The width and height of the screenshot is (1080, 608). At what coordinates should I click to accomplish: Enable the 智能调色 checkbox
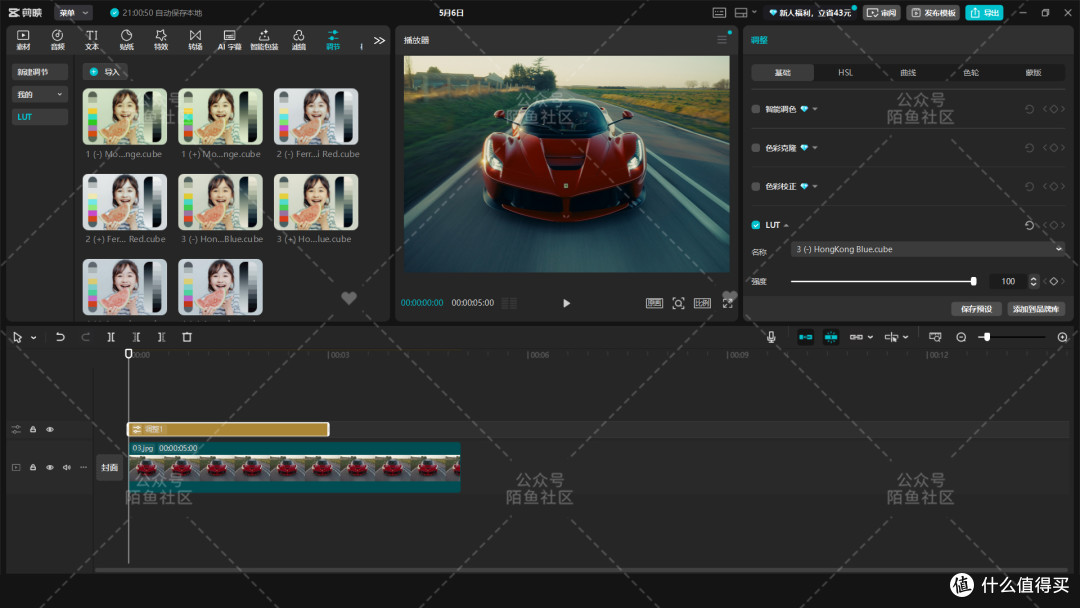(x=756, y=109)
